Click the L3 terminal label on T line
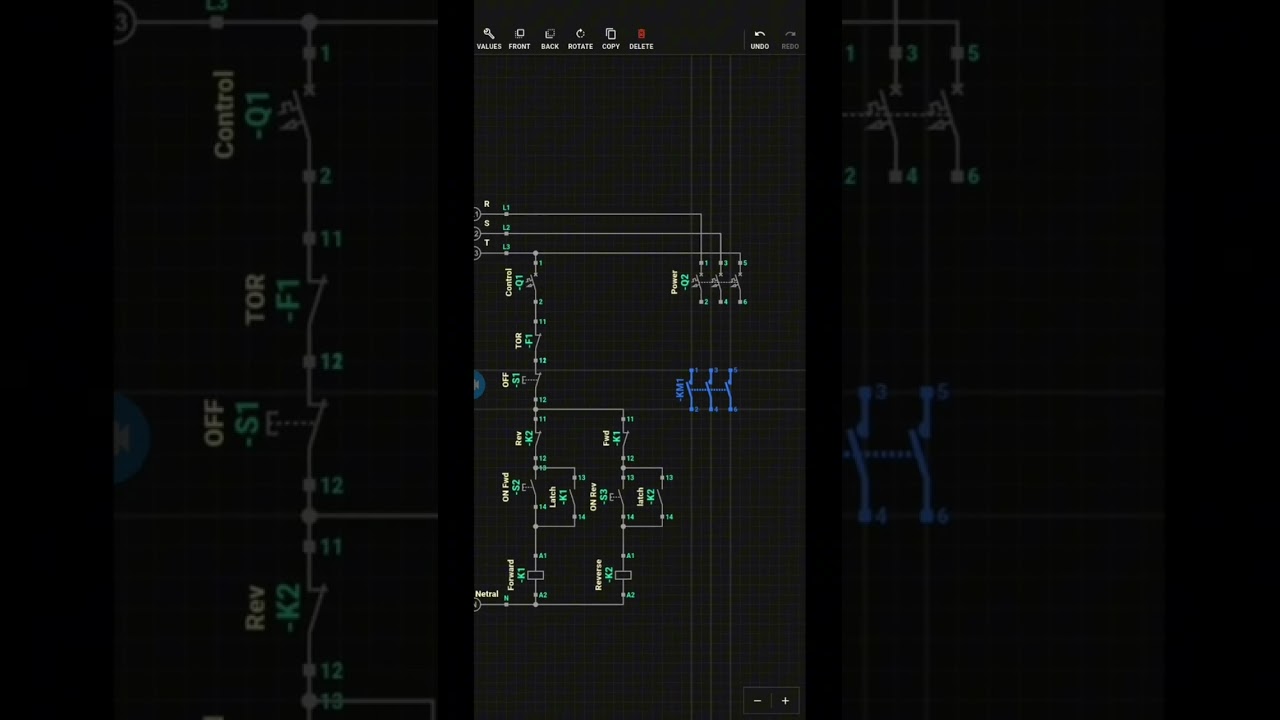1280x720 pixels. [x=506, y=246]
